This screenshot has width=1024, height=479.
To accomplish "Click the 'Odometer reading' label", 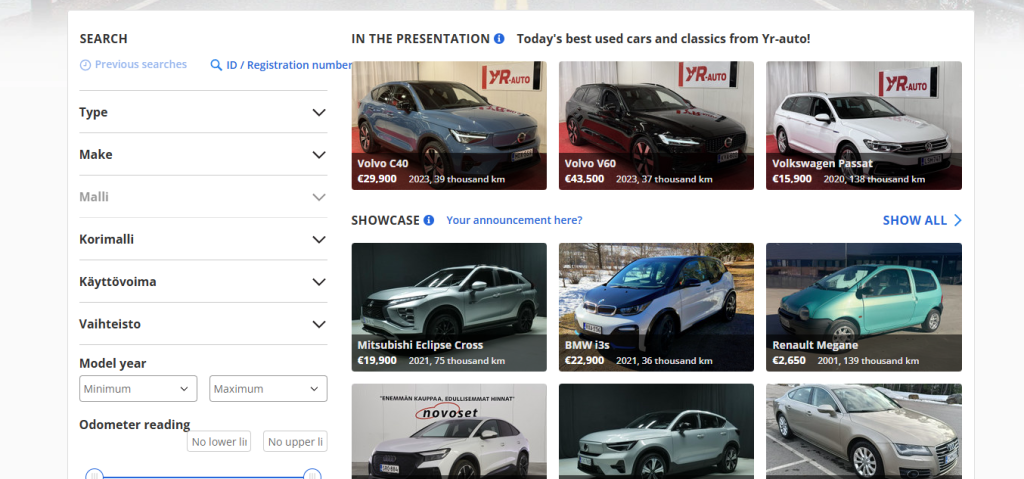I will tap(135, 425).
